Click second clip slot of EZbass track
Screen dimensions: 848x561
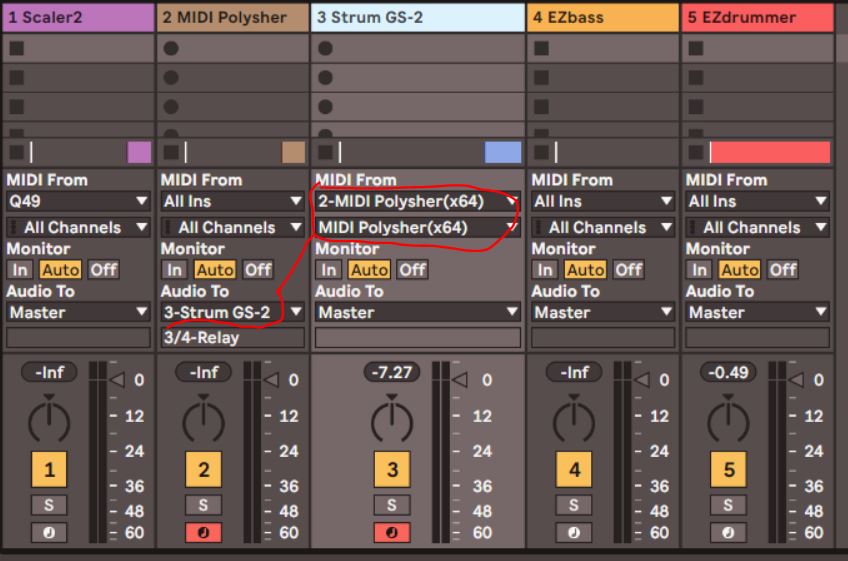[x=603, y=77]
